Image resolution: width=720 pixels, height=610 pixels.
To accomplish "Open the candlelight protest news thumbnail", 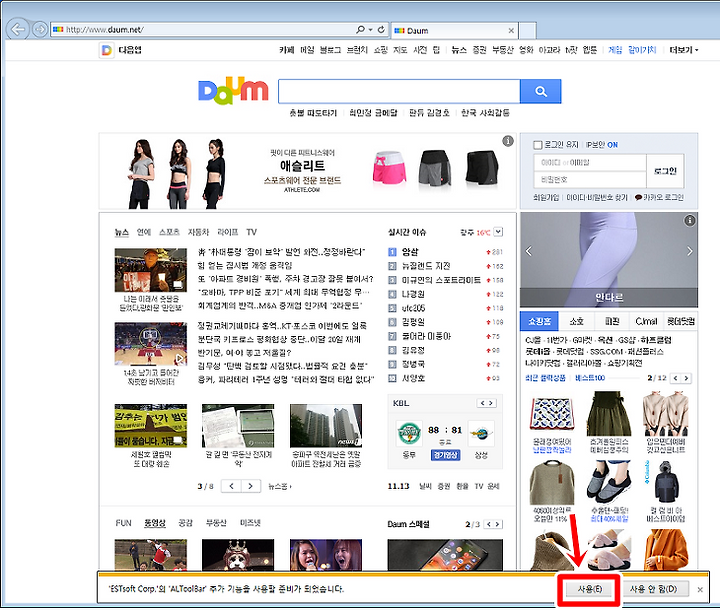I will (x=151, y=270).
